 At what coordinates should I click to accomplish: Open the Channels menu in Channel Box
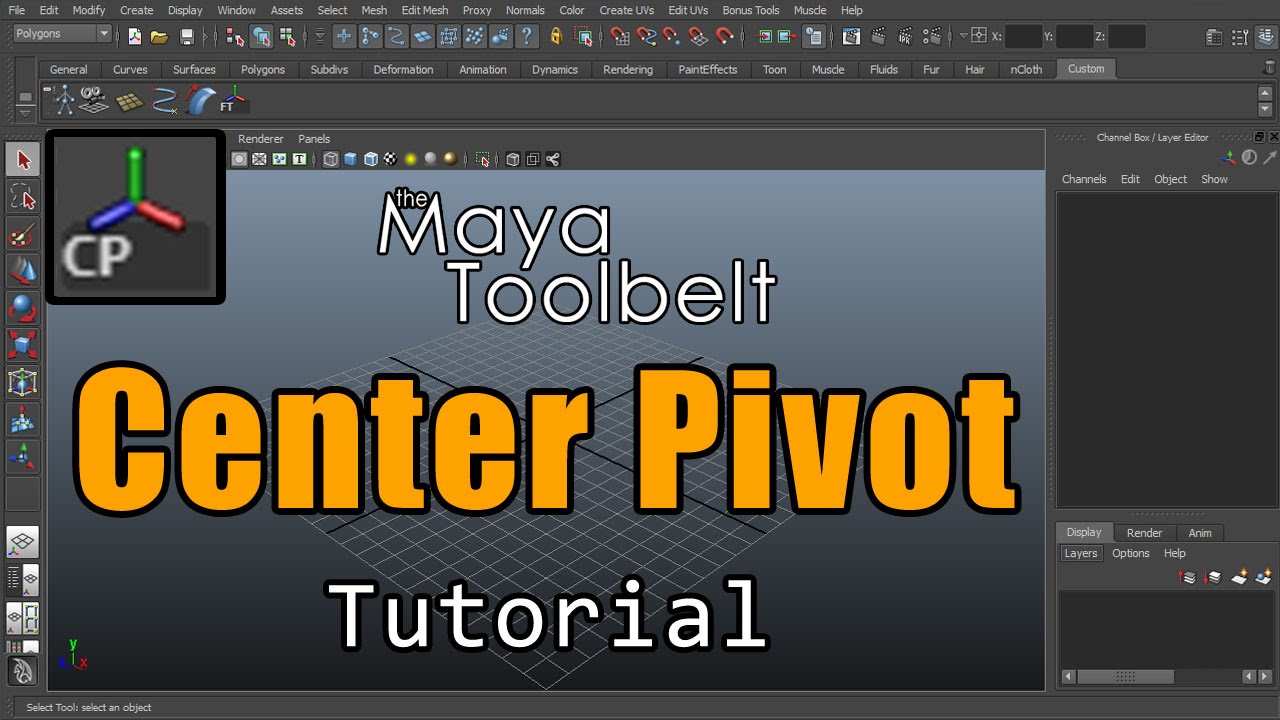(1084, 179)
